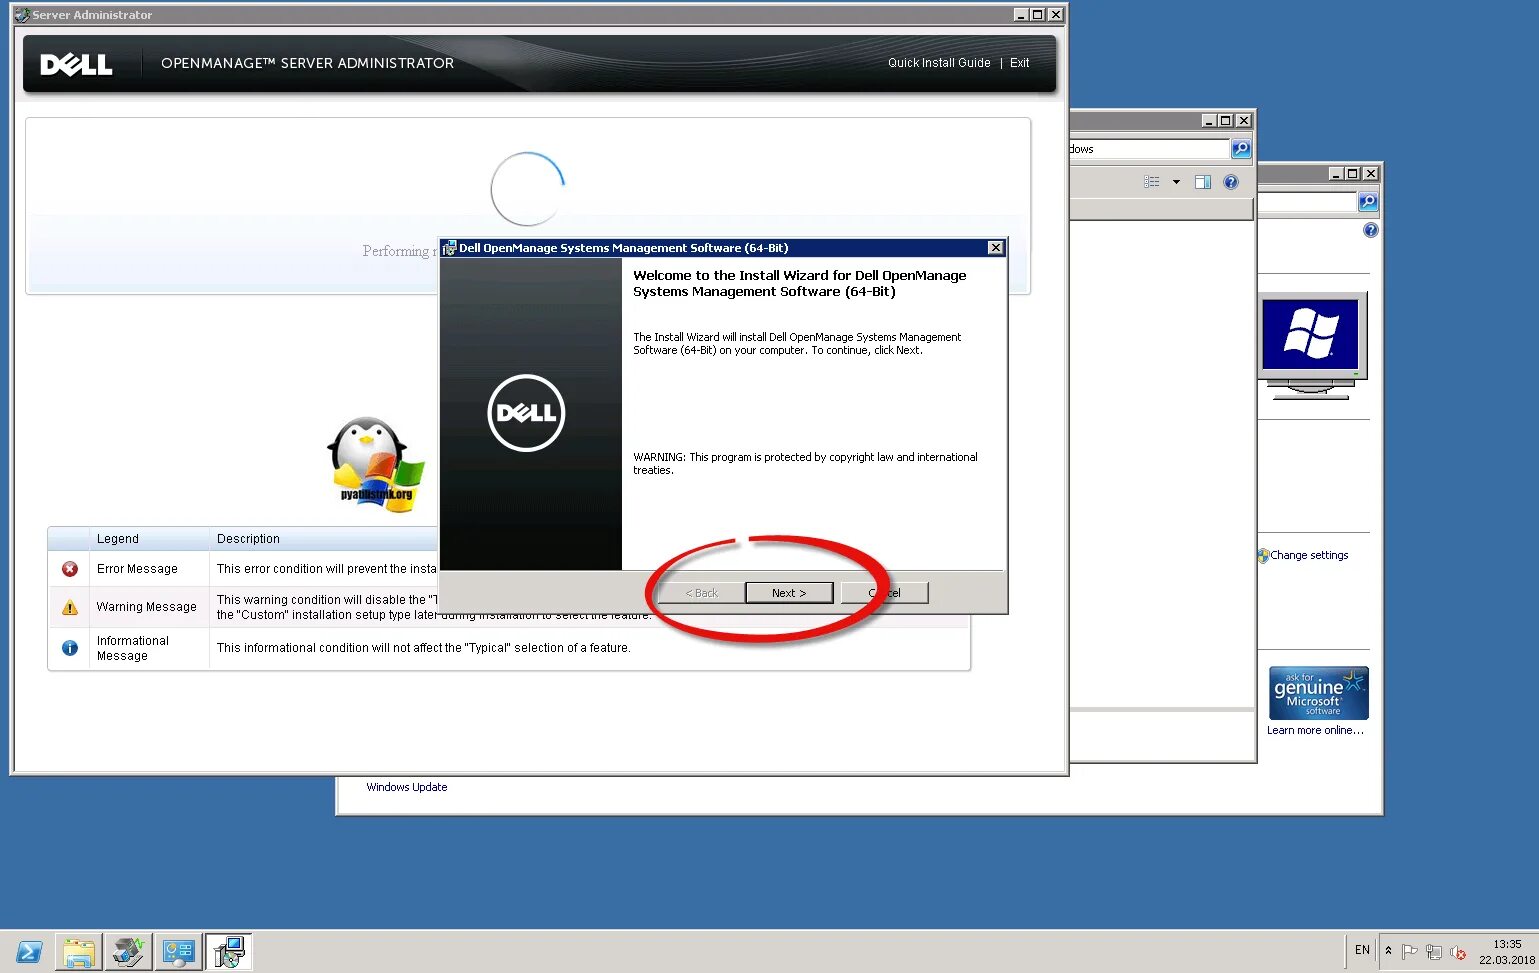The height and width of the screenshot is (973, 1539).
Task: Open the taskbar clock showing 13:35
Action: click(x=1506, y=952)
